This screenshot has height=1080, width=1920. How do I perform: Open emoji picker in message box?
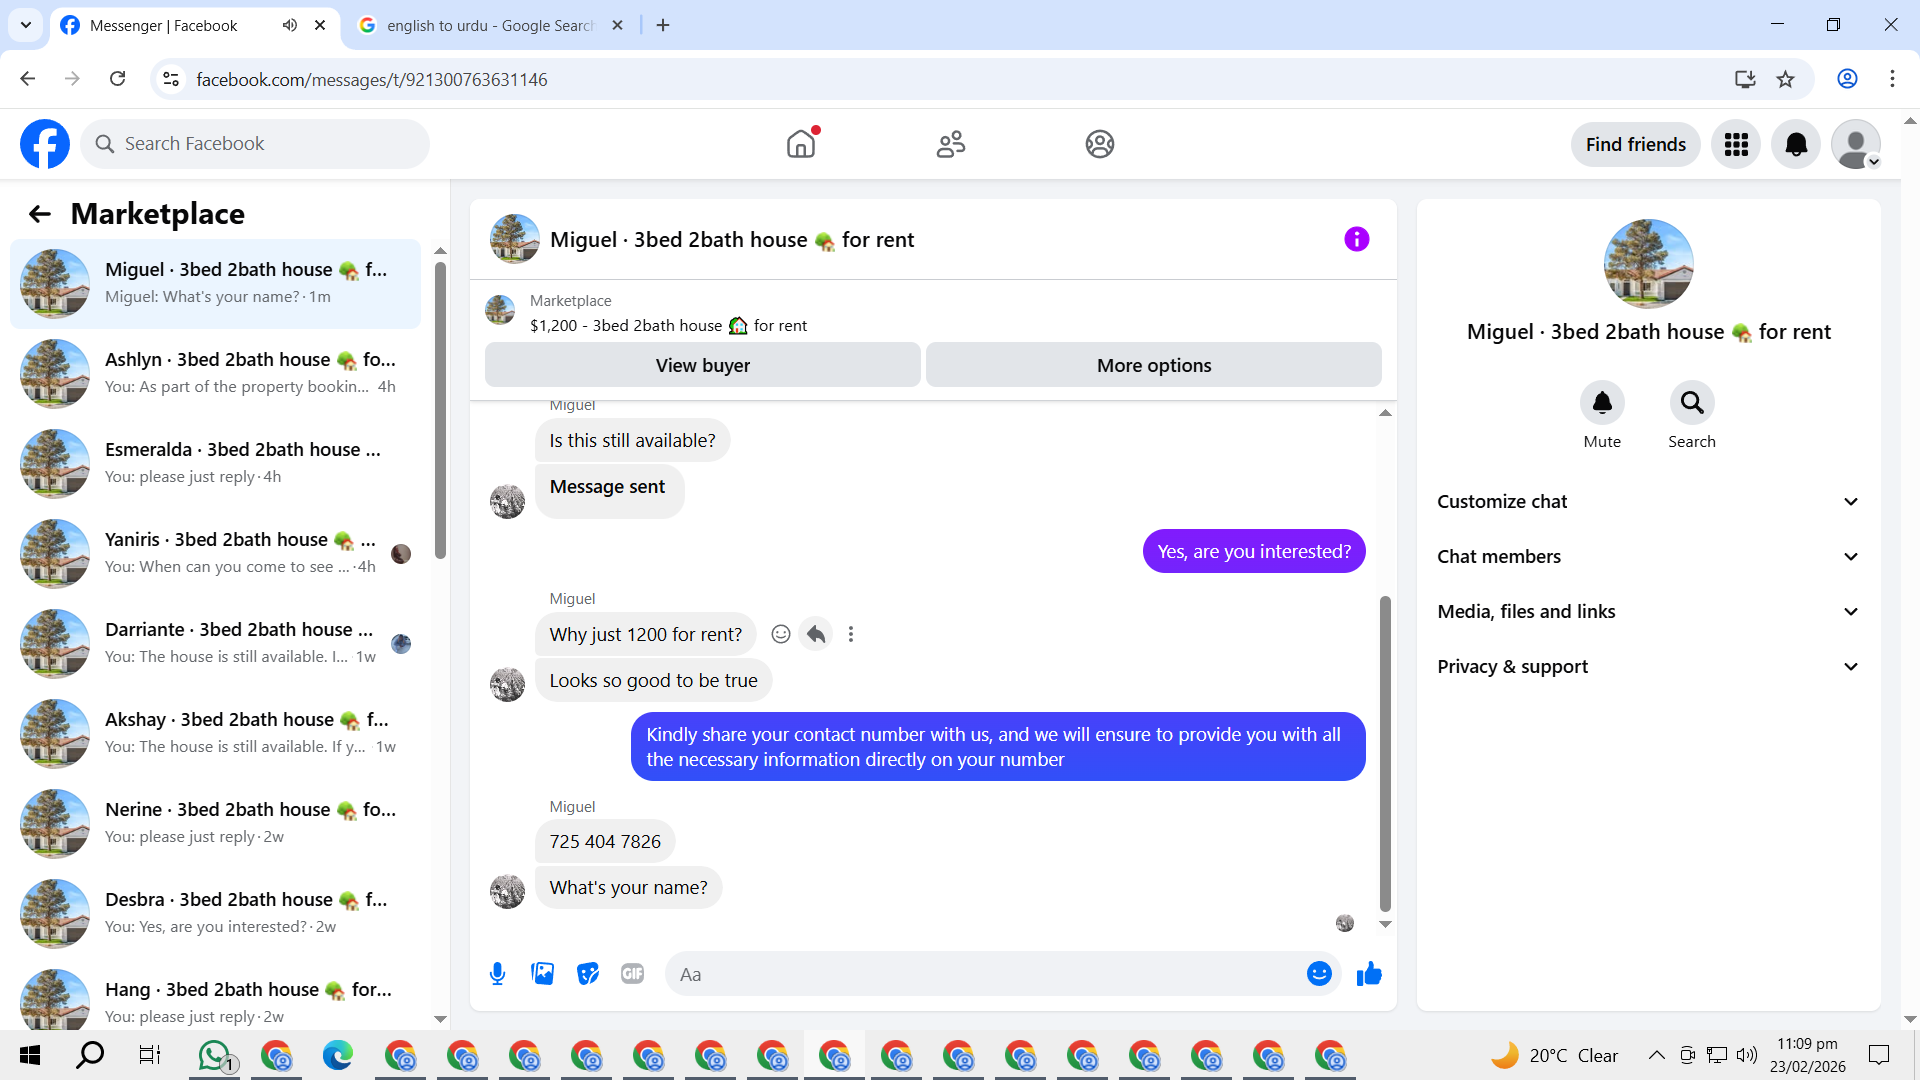coord(1319,973)
